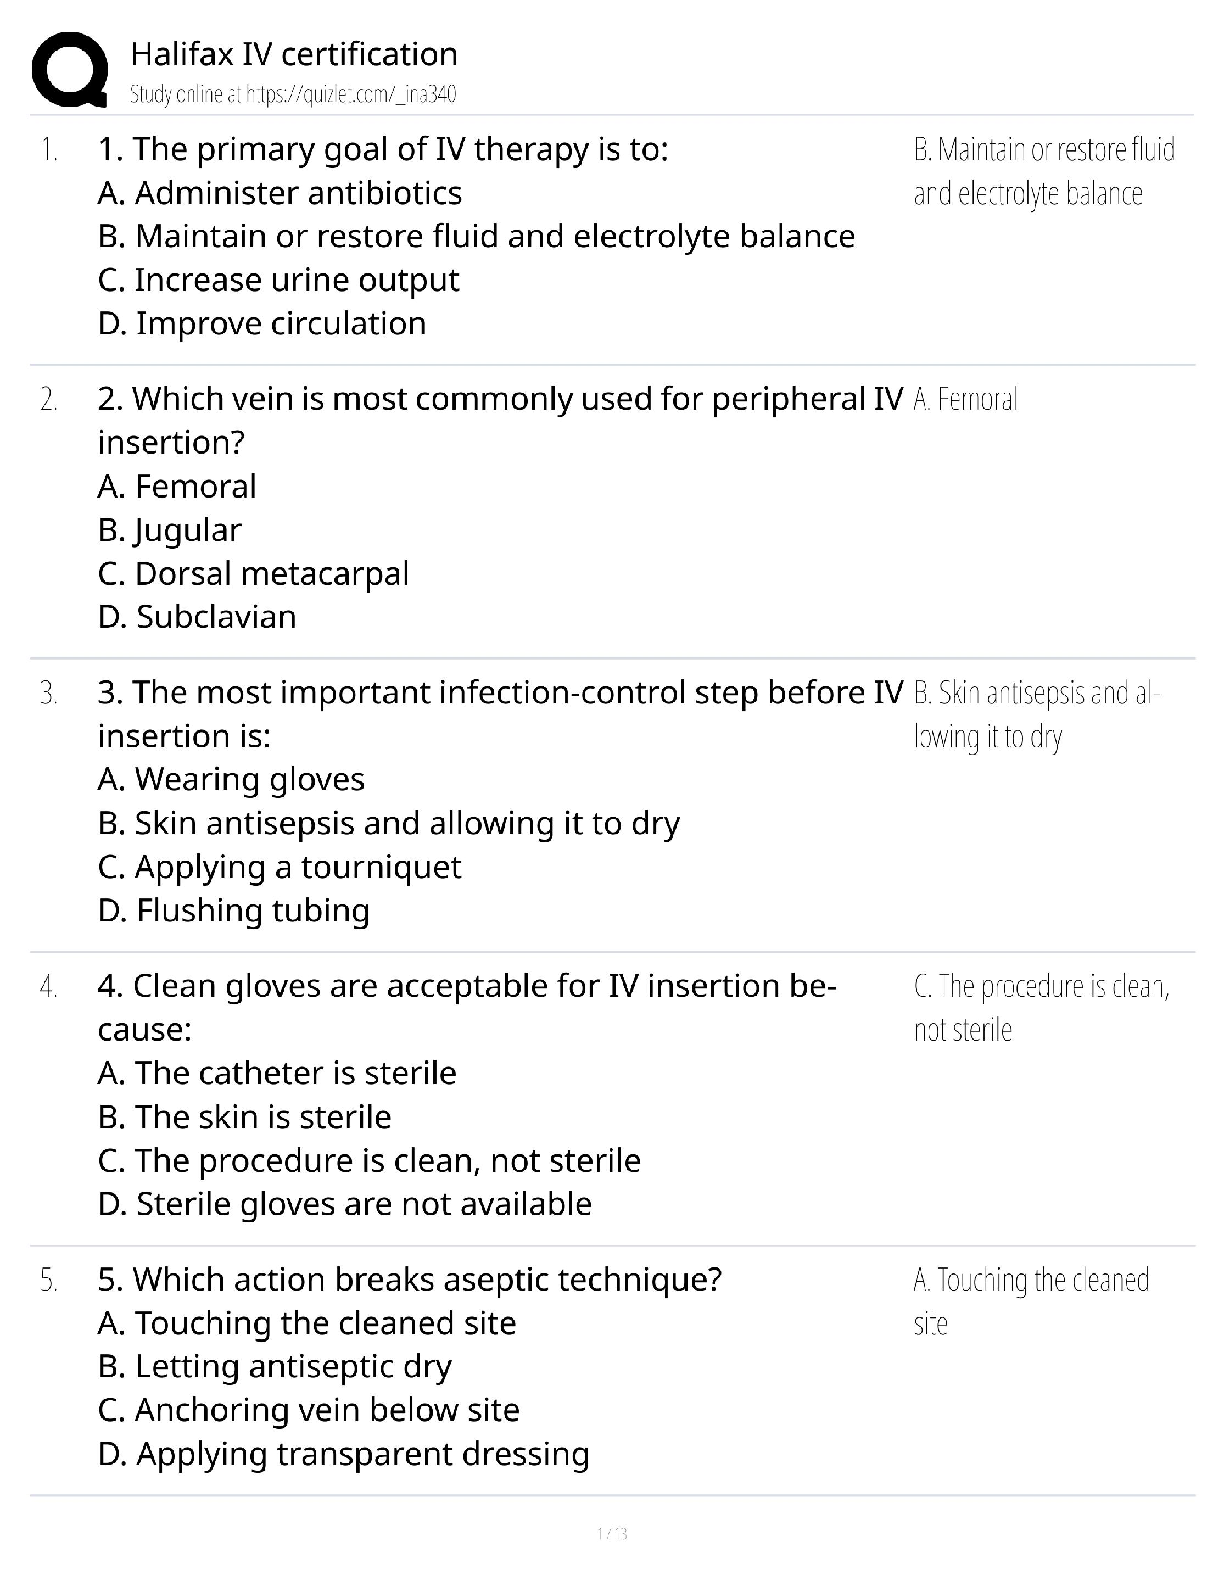
Task: Click option D Improve circulation
Action: click(262, 324)
